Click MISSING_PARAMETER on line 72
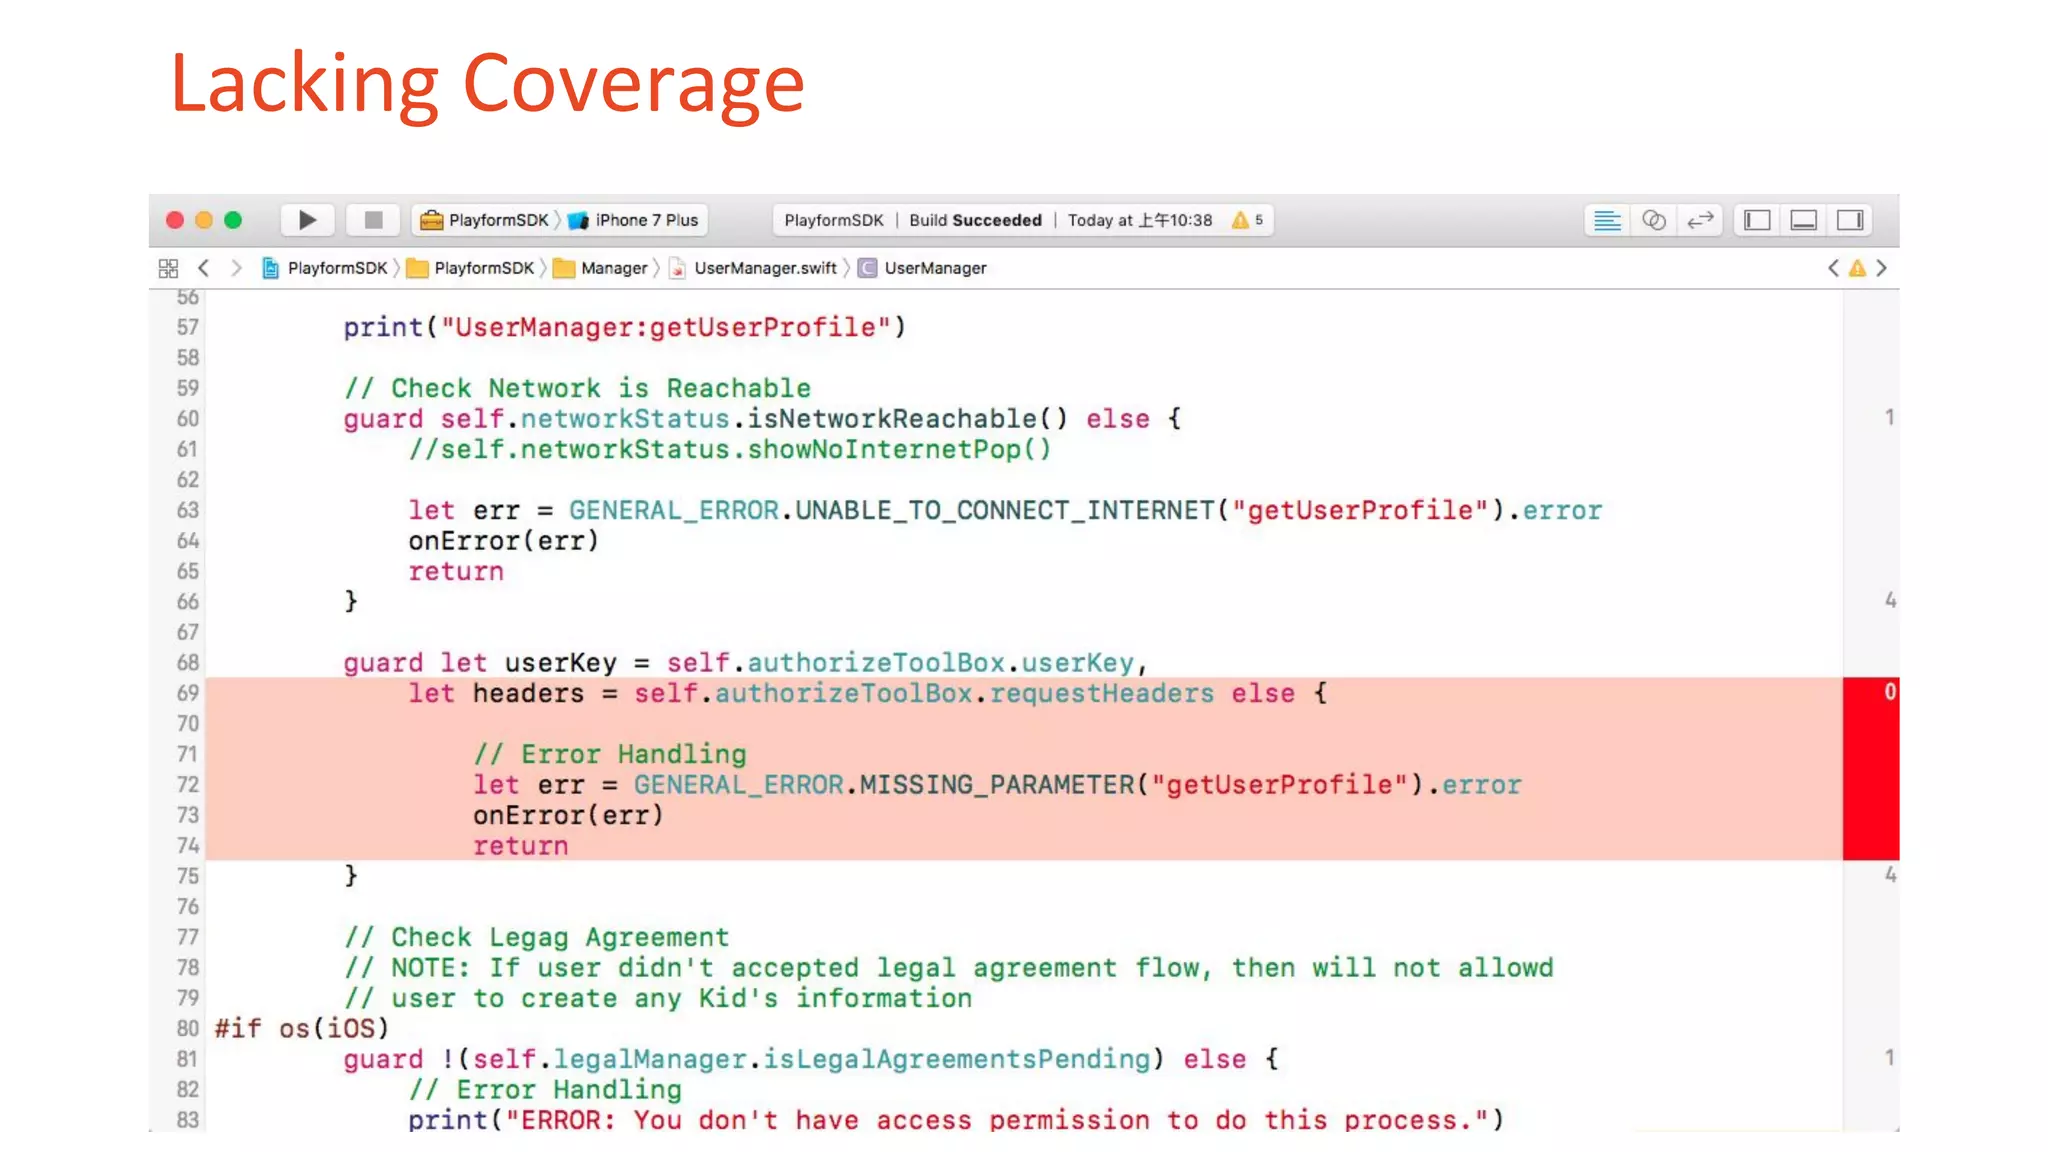Viewport: 2048px width, 1152px height. click(x=997, y=785)
